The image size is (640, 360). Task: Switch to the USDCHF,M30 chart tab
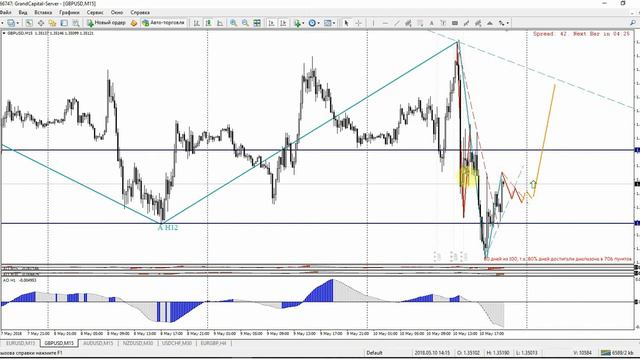point(177,343)
